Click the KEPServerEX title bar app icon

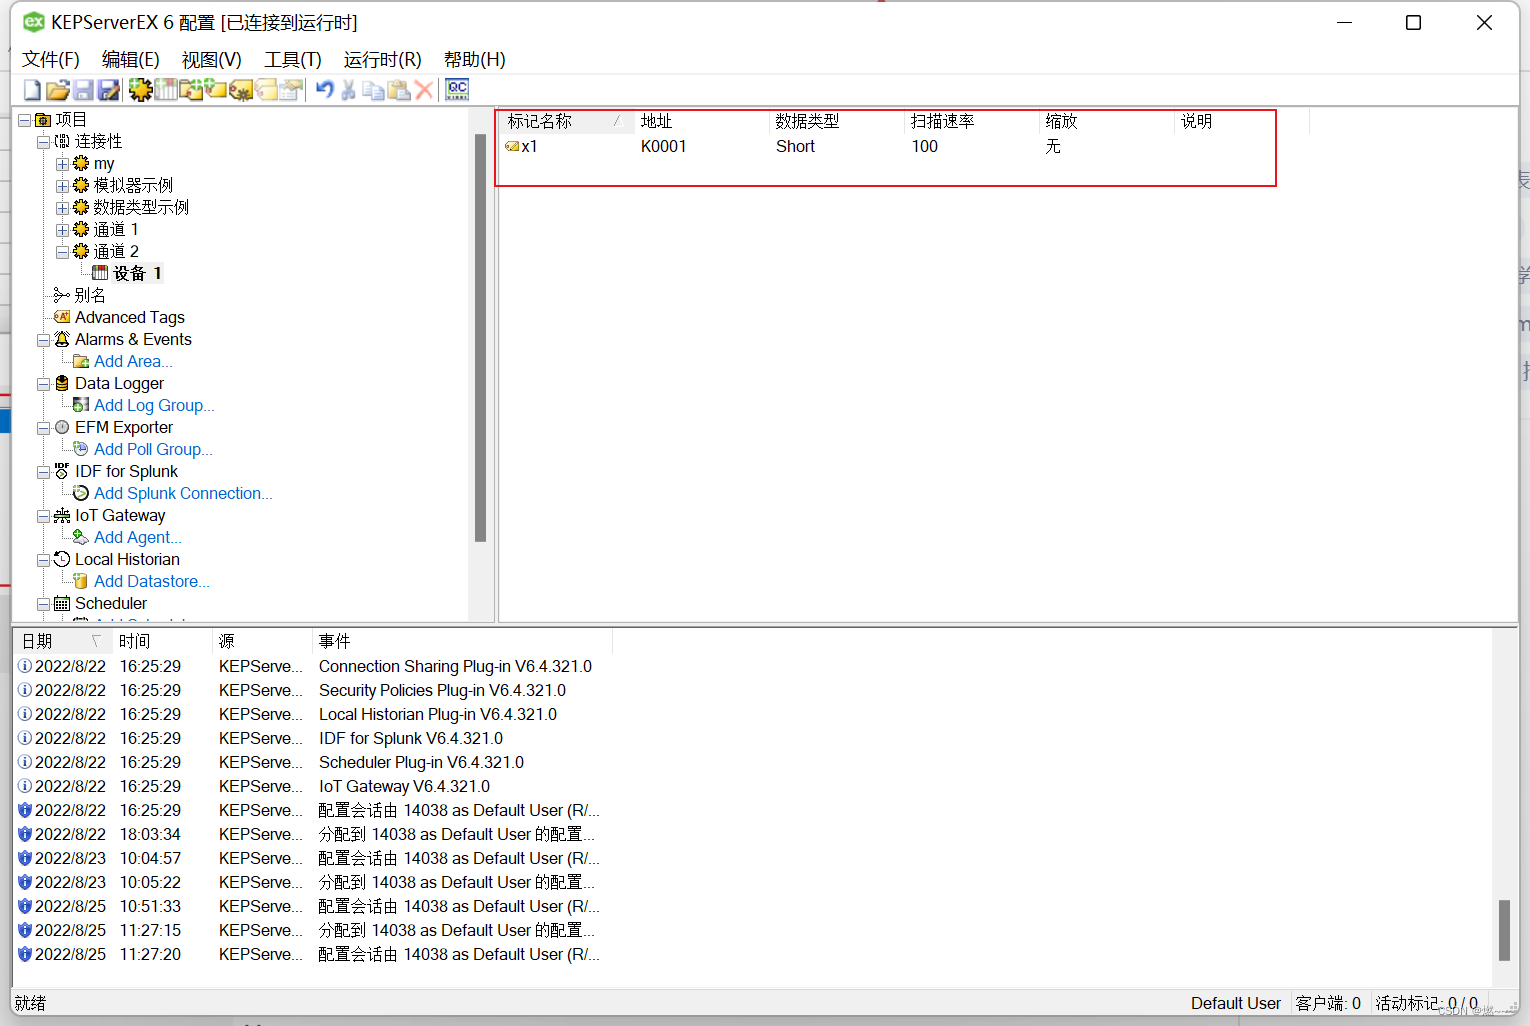[x=34, y=22]
